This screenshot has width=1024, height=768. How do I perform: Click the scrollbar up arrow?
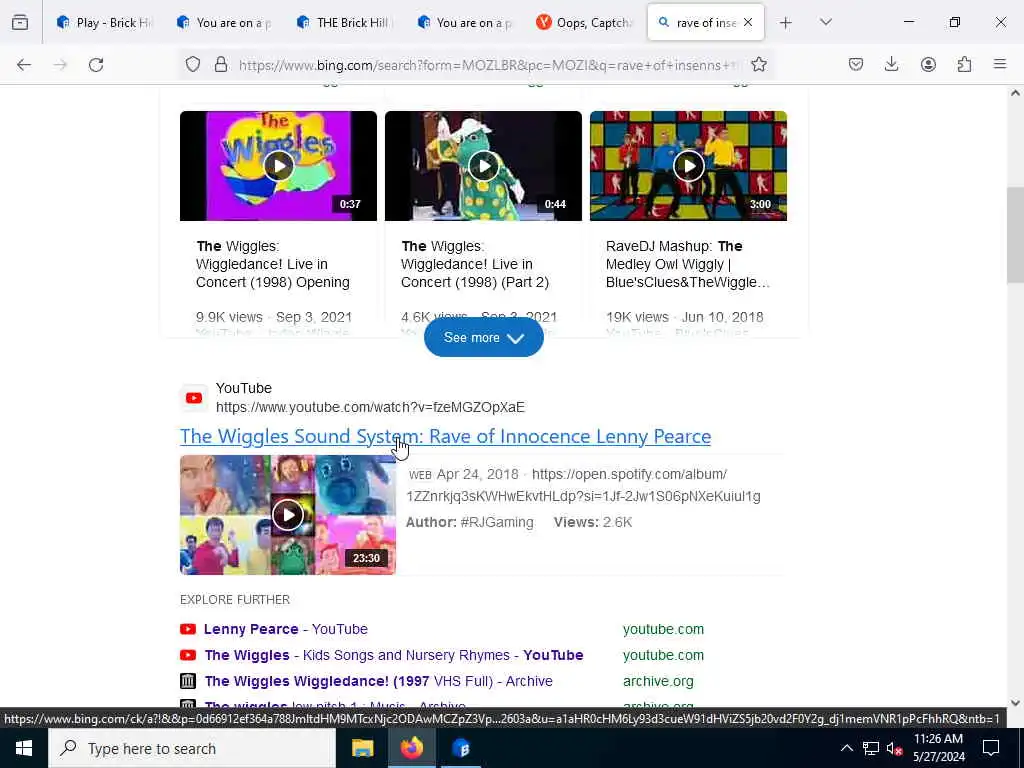pyautogui.click(x=1015, y=93)
